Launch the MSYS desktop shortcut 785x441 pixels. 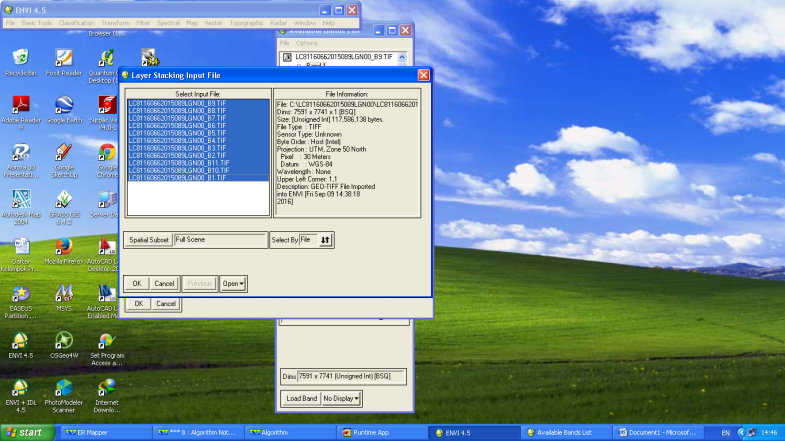64,298
